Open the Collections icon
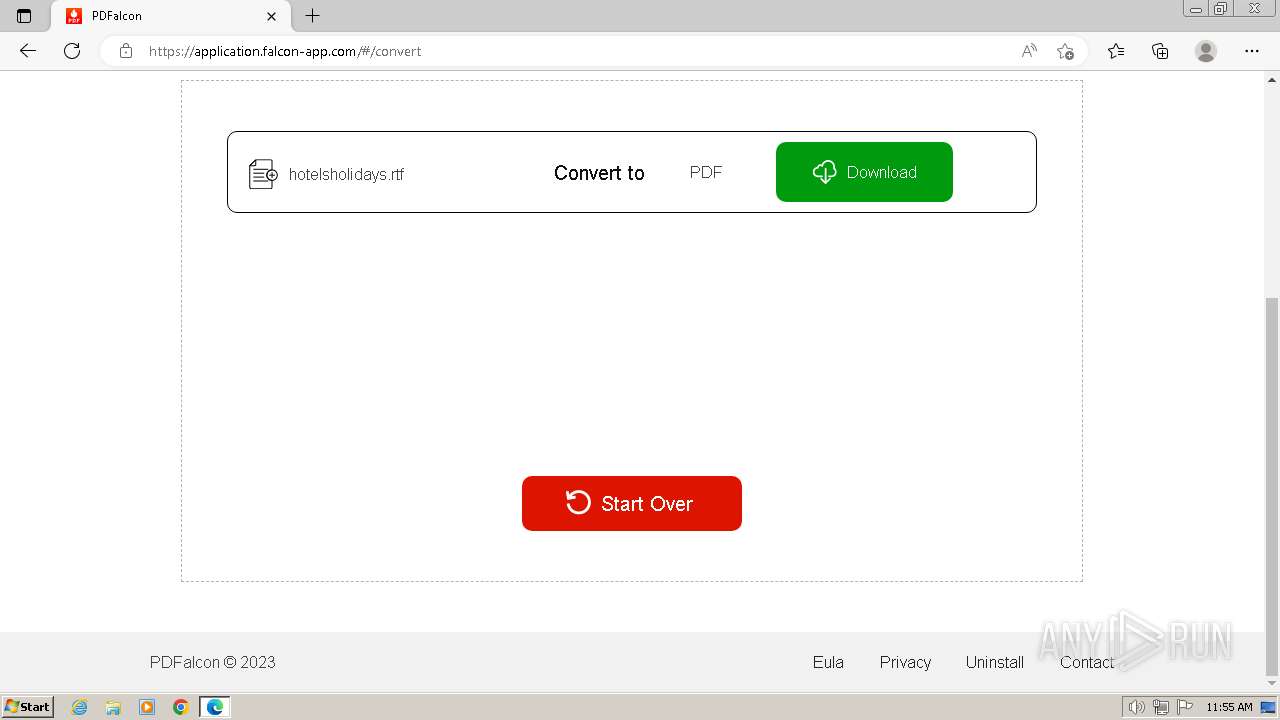The height and width of the screenshot is (720, 1280). [x=1160, y=51]
